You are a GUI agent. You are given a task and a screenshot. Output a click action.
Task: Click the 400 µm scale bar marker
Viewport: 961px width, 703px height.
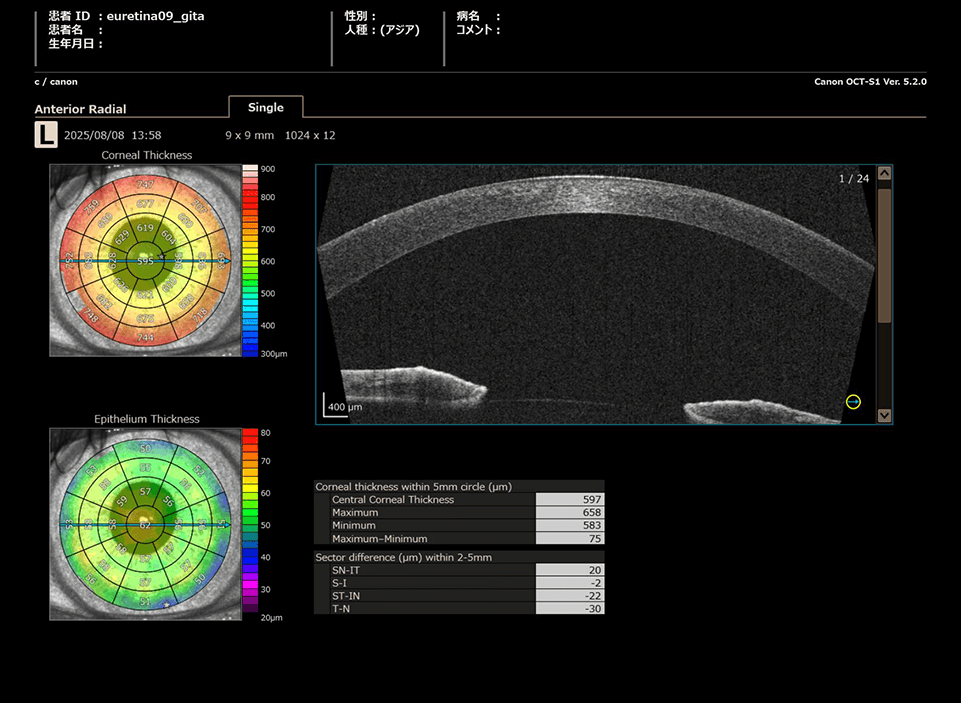tap(342, 405)
